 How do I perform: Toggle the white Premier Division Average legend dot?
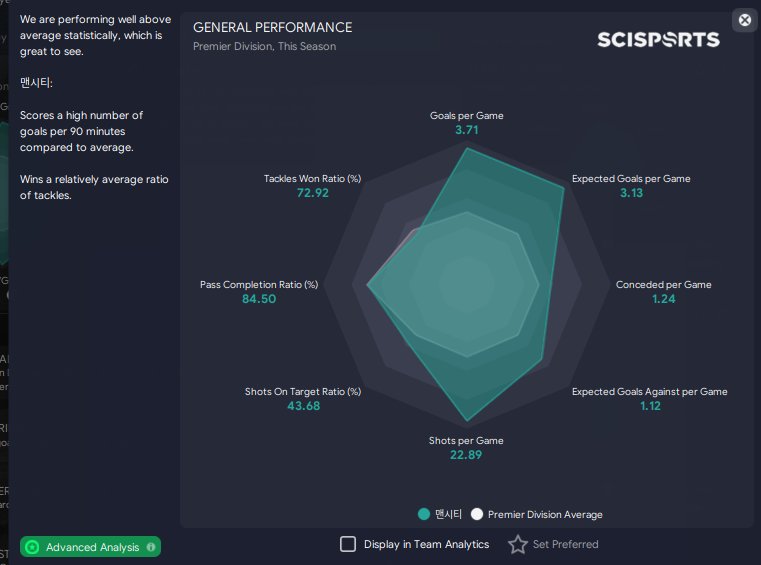(x=477, y=514)
